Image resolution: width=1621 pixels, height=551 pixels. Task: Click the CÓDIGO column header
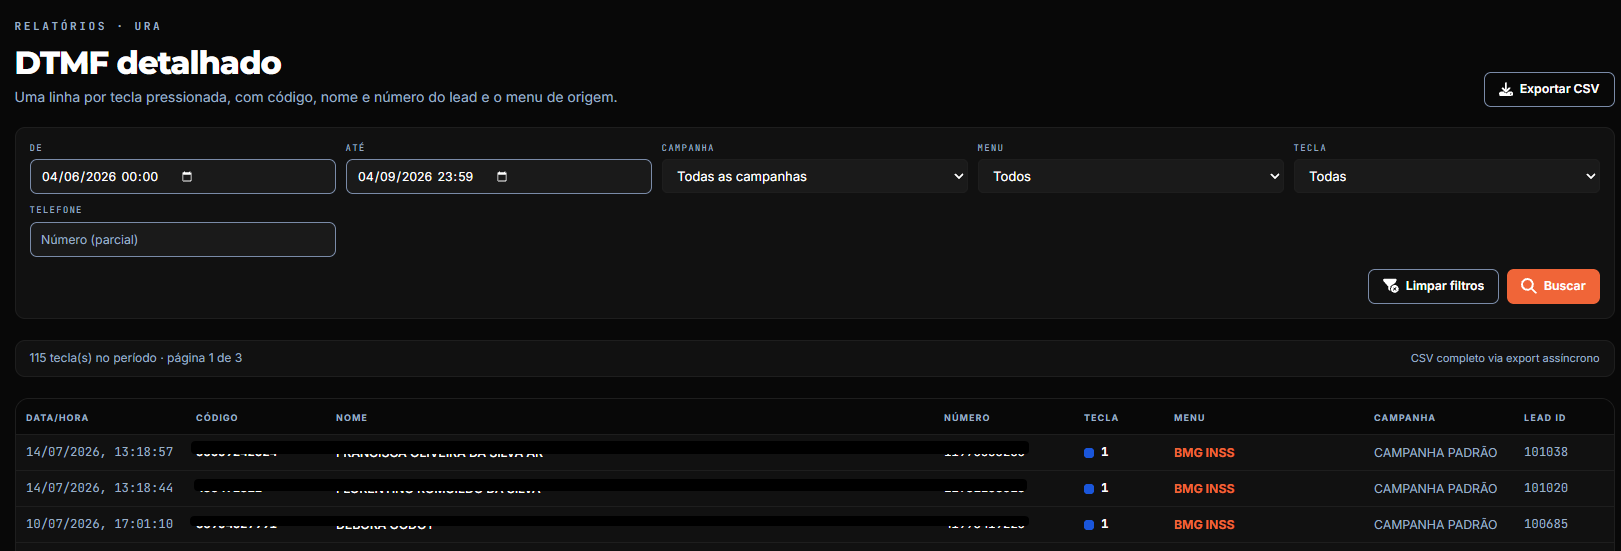(x=217, y=418)
